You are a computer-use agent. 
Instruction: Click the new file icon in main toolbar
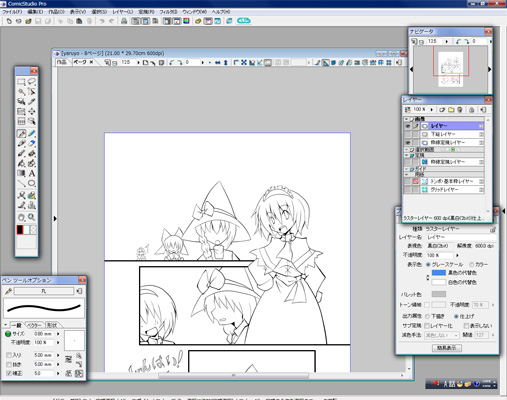[9, 21]
